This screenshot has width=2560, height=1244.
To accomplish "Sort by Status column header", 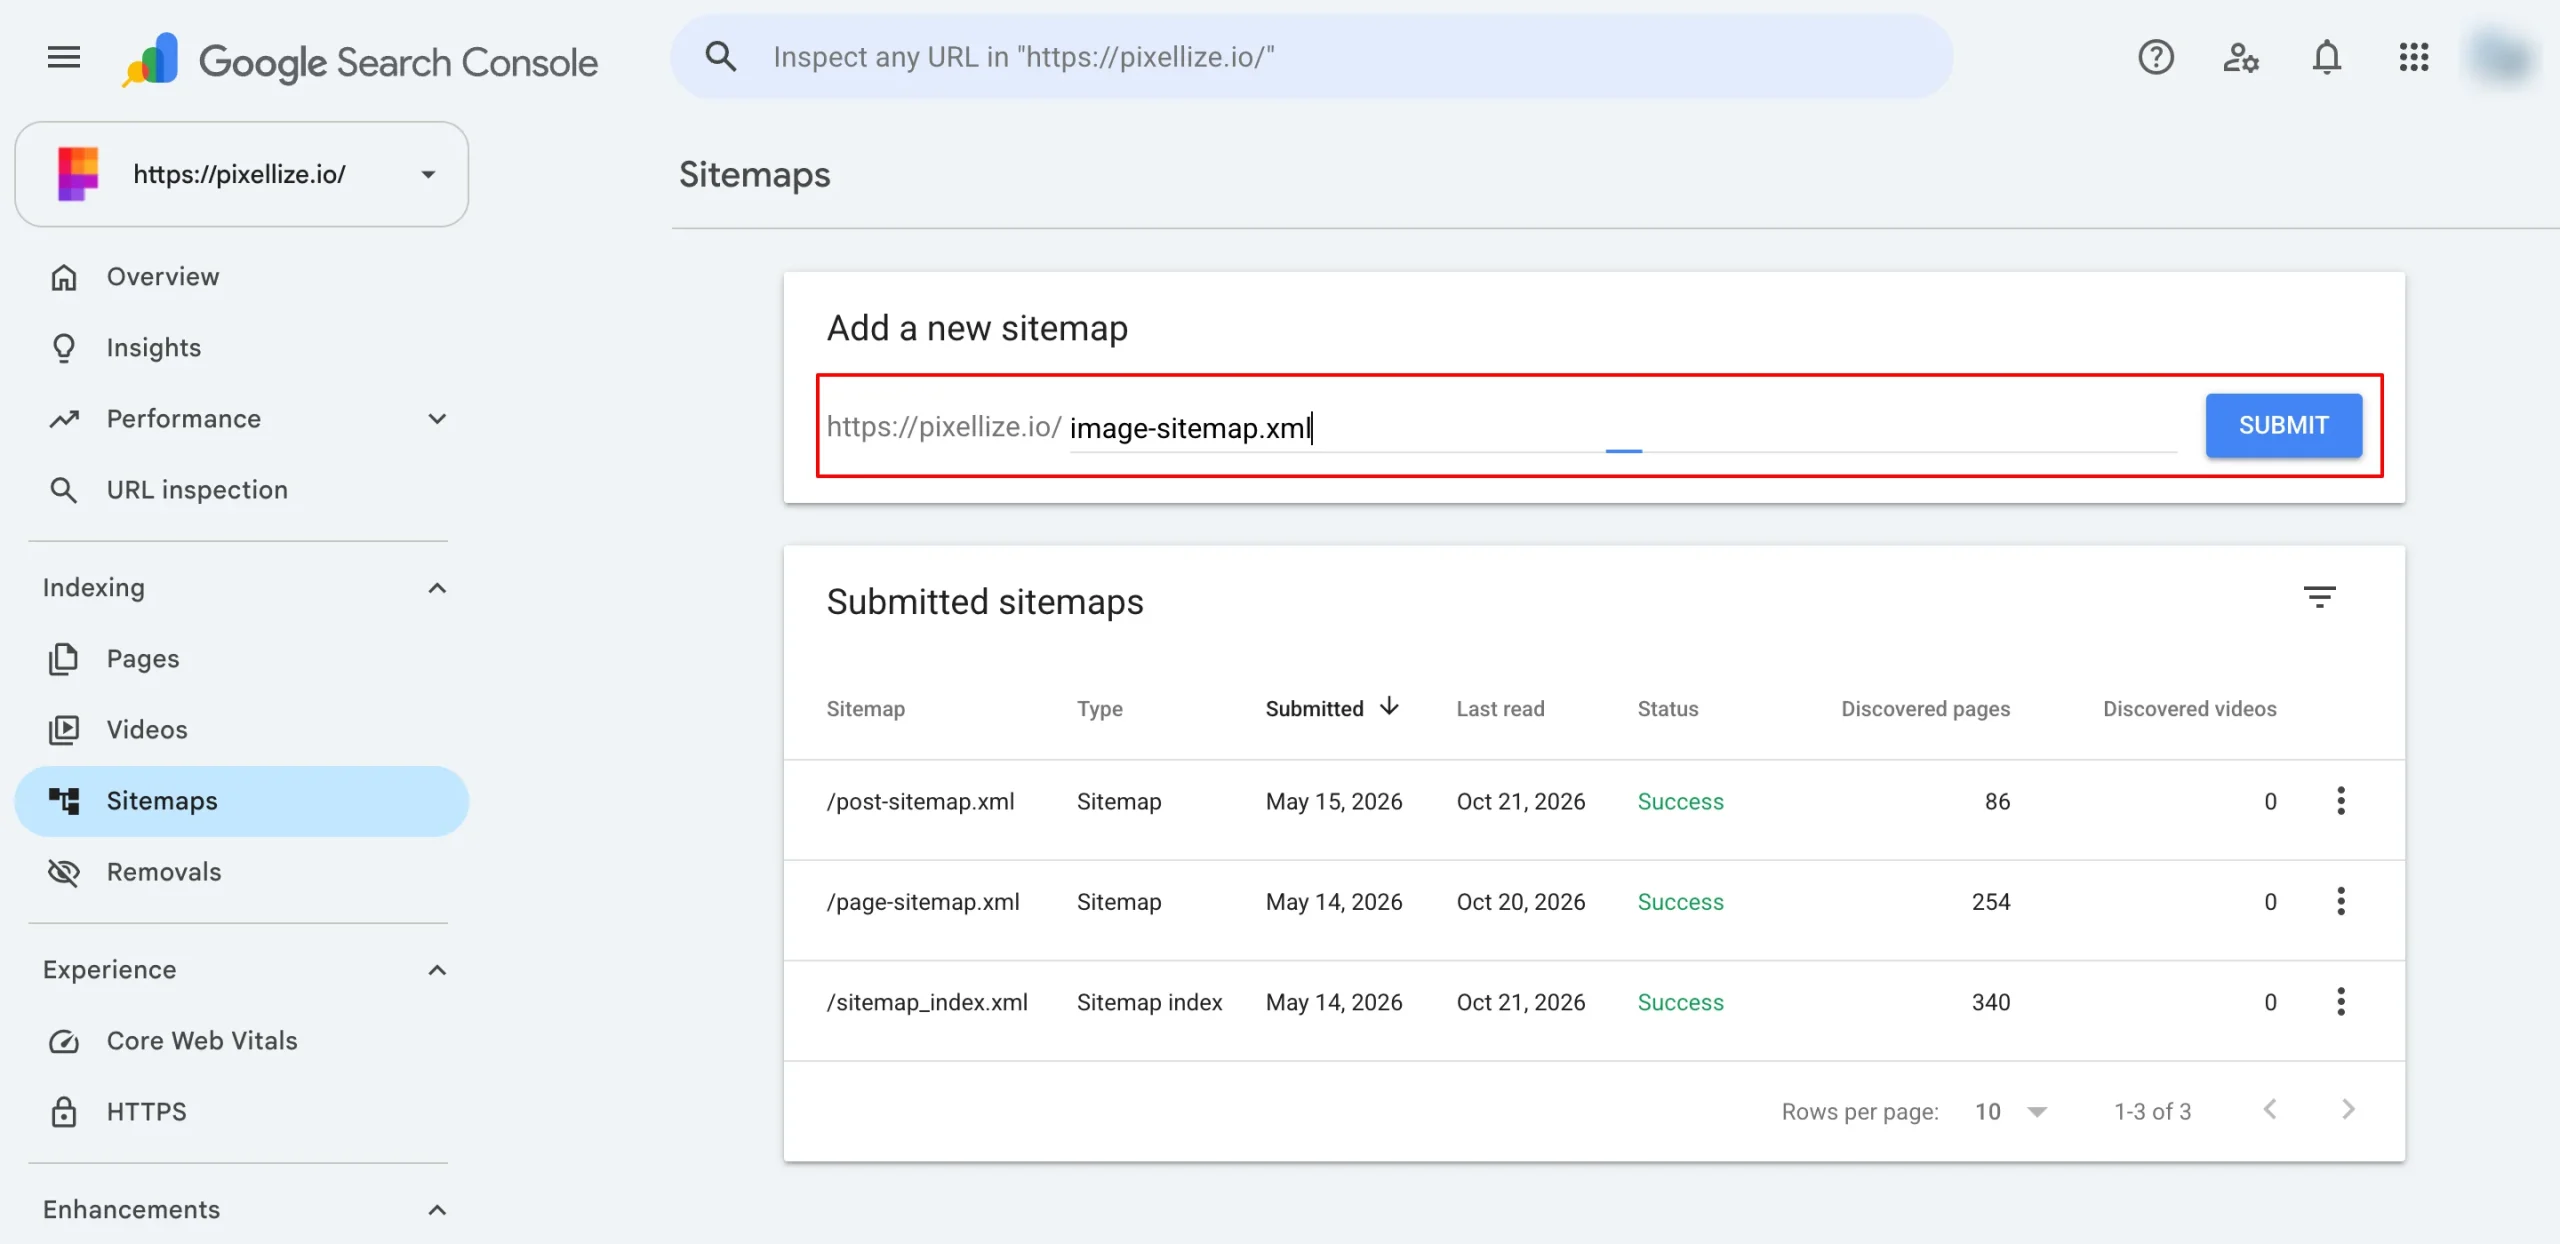I will point(1667,709).
